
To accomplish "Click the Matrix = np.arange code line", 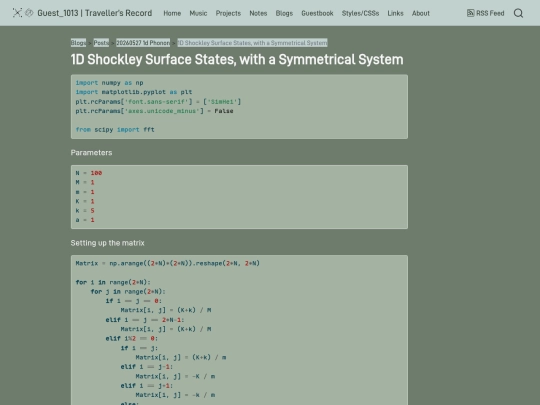I will (x=168, y=263).
